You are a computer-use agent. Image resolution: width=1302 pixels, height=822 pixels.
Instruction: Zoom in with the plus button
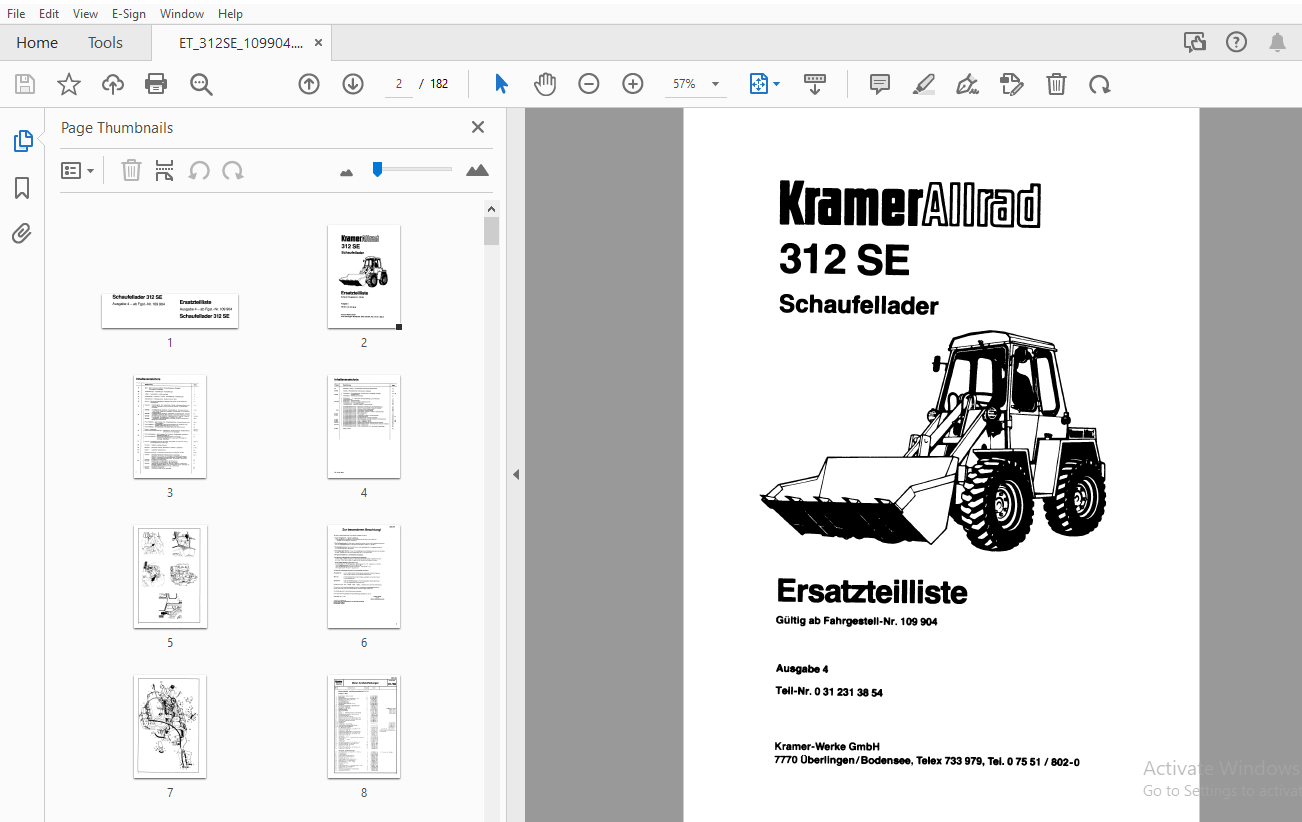point(633,84)
